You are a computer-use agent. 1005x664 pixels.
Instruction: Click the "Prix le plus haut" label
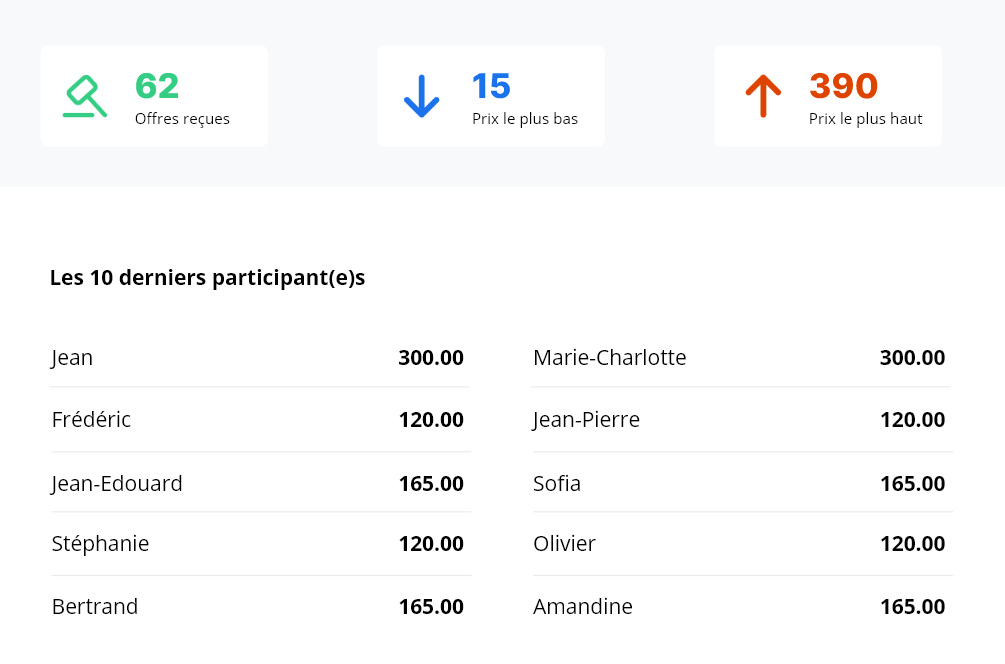tap(865, 119)
